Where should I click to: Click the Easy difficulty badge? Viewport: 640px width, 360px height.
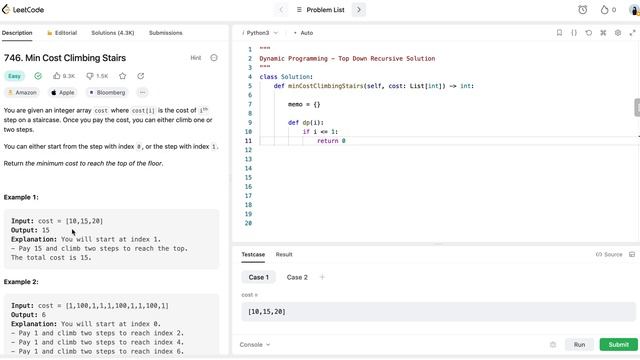coord(14,76)
